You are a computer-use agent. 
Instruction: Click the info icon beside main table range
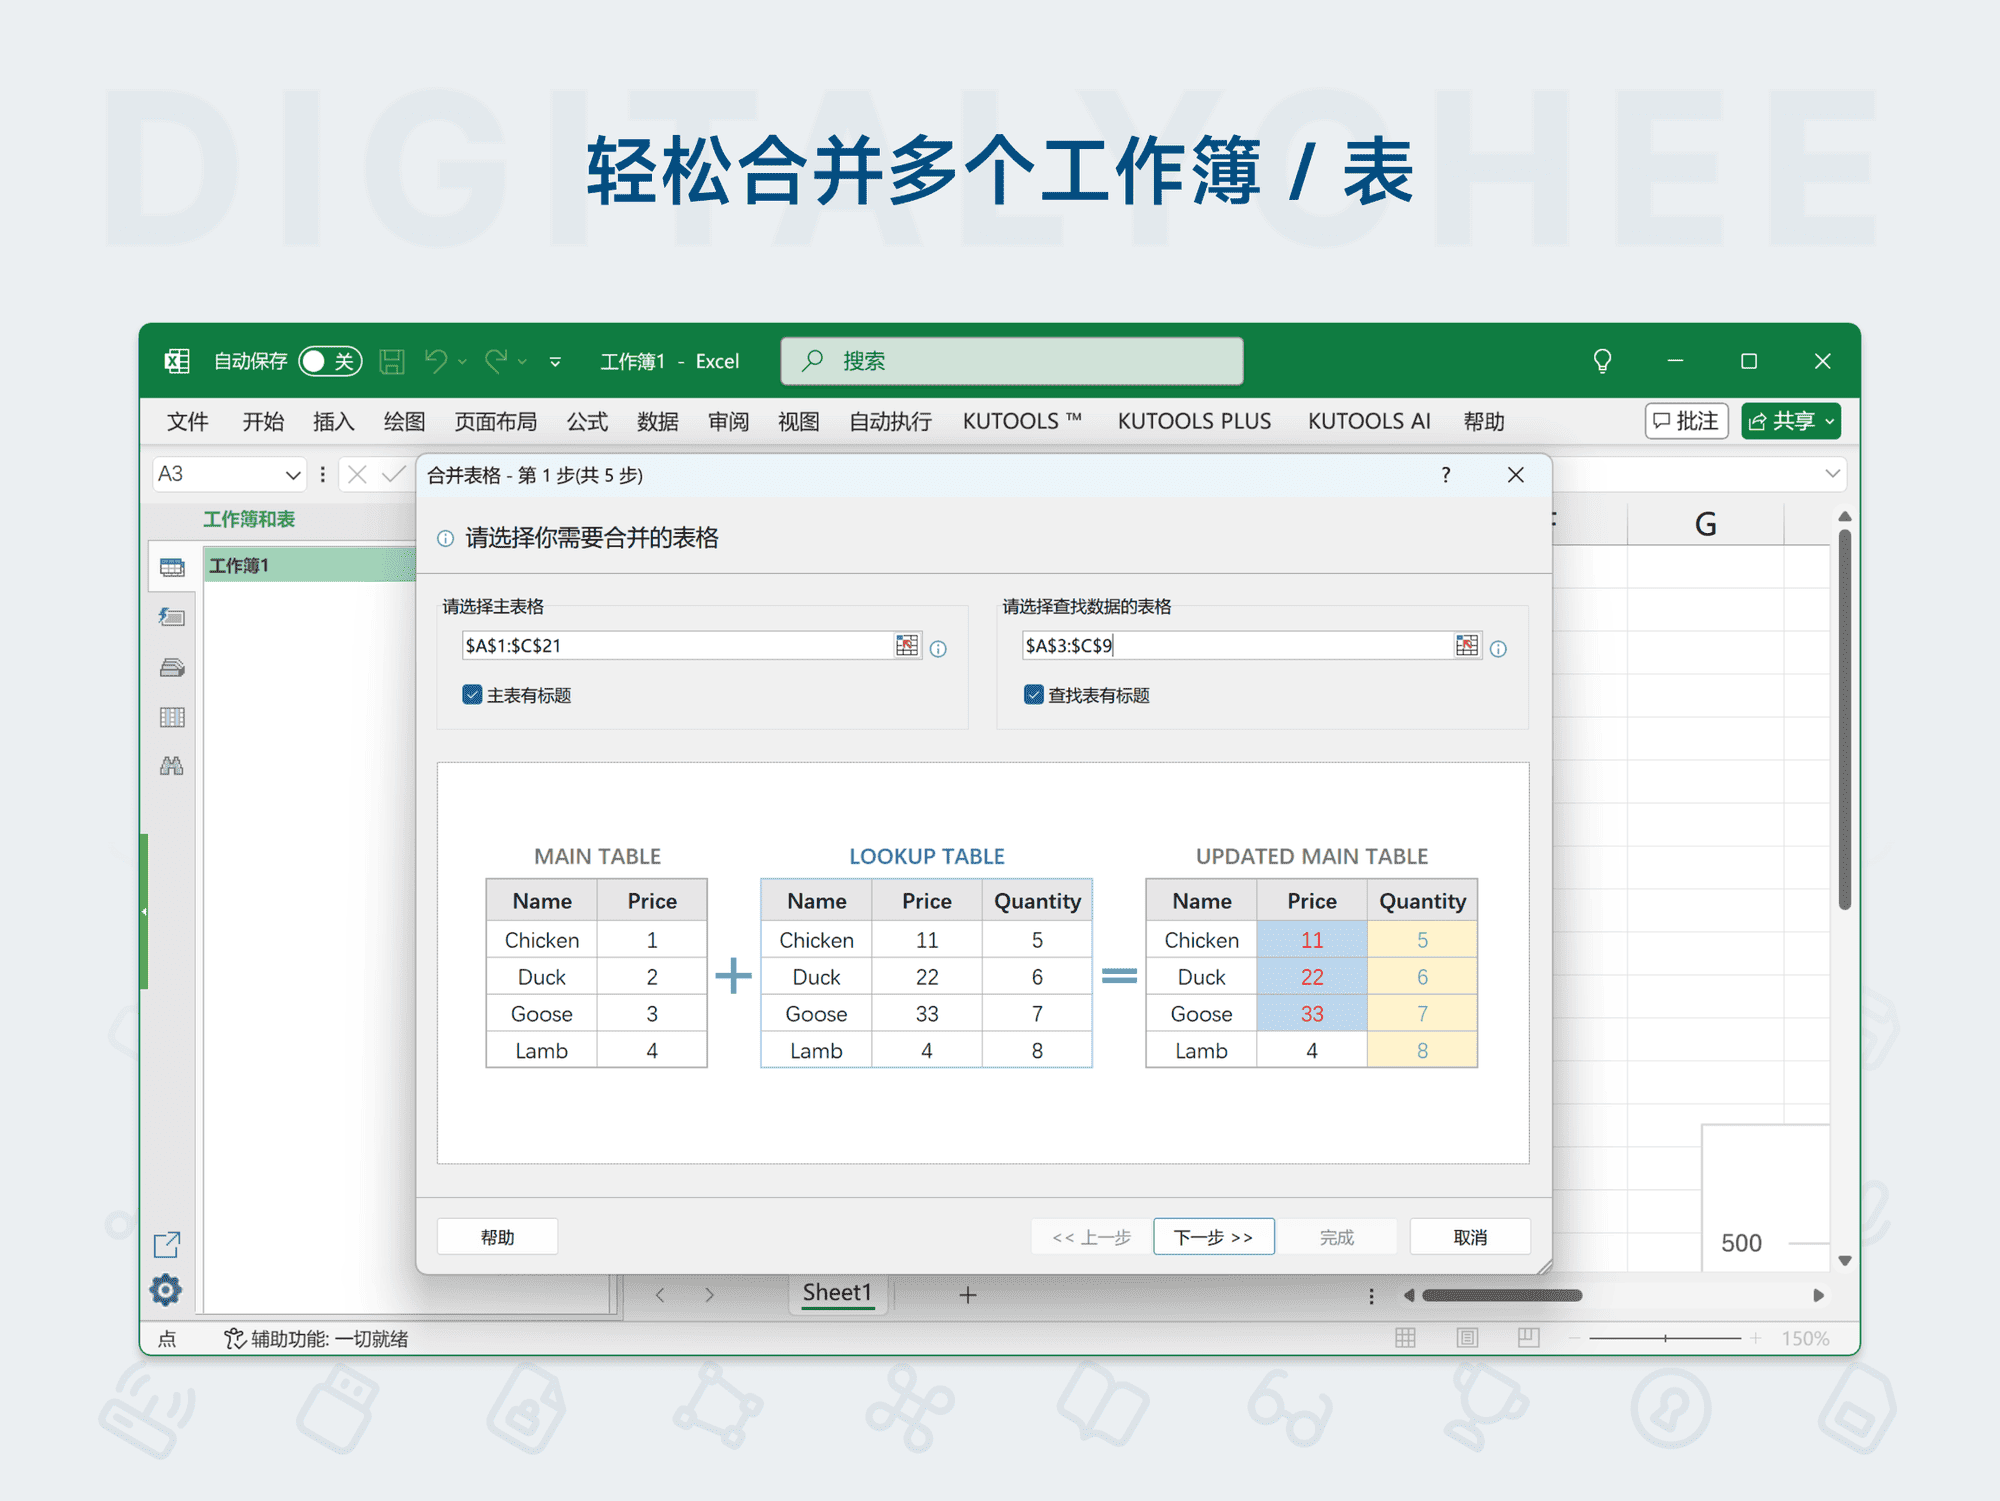[938, 649]
